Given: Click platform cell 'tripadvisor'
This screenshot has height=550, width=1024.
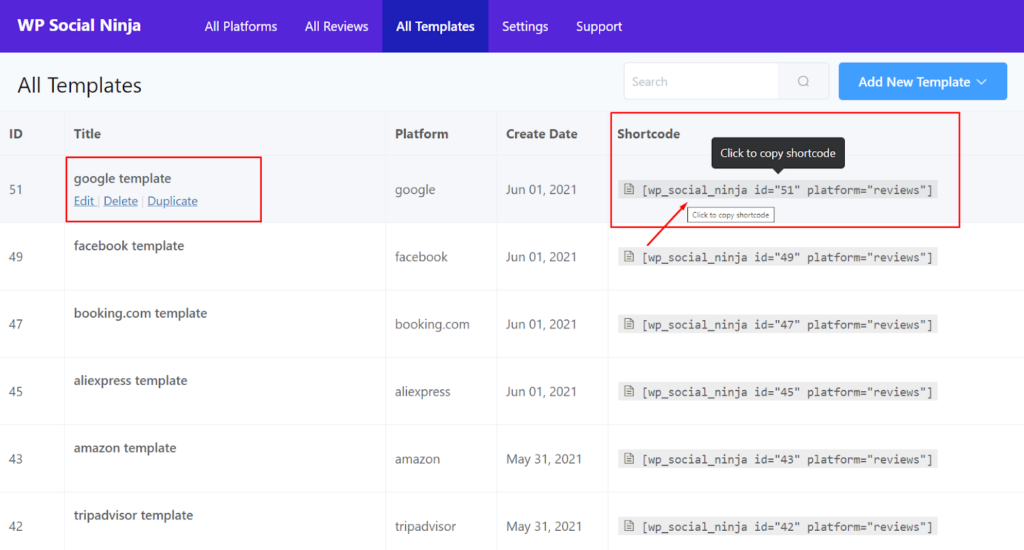Looking at the screenshot, I should click(425, 526).
